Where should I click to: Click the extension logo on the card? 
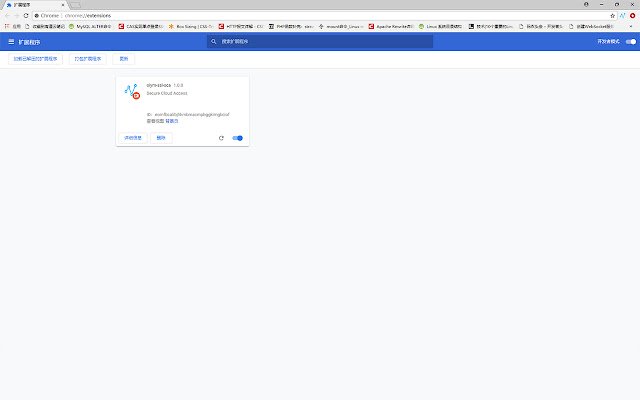(x=132, y=91)
